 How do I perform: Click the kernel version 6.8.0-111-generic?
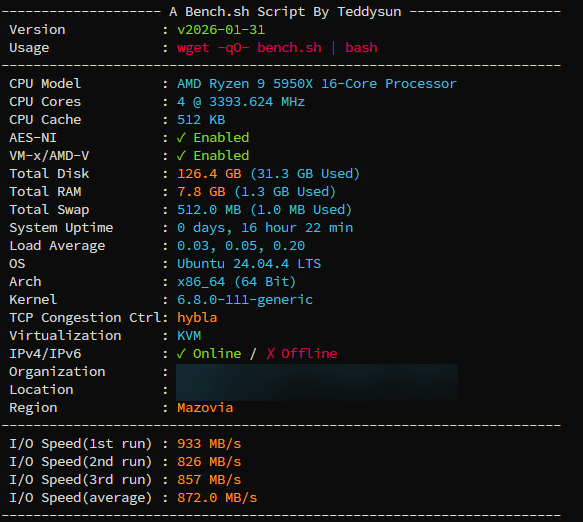[x=245, y=300]
